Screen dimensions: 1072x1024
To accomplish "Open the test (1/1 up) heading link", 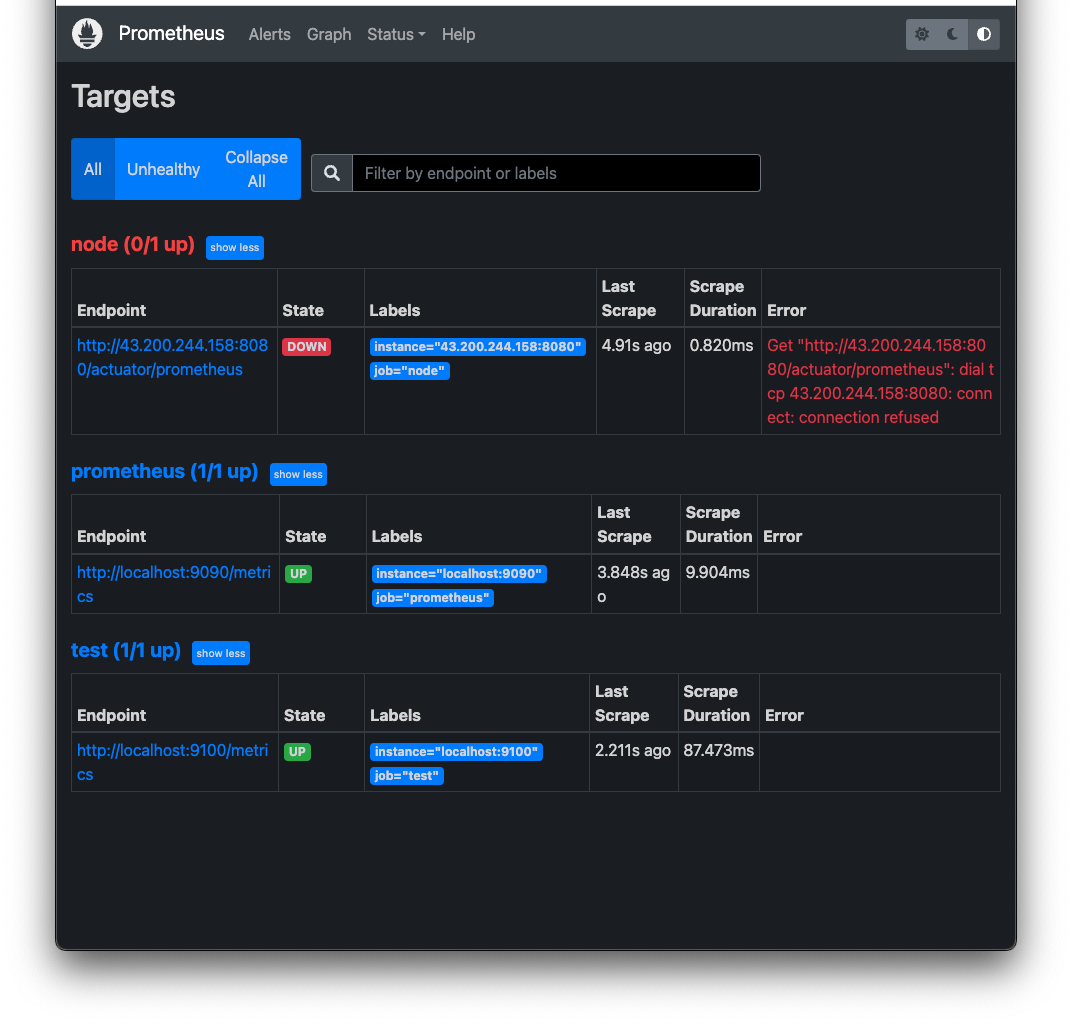I will (x=126, y=650).
